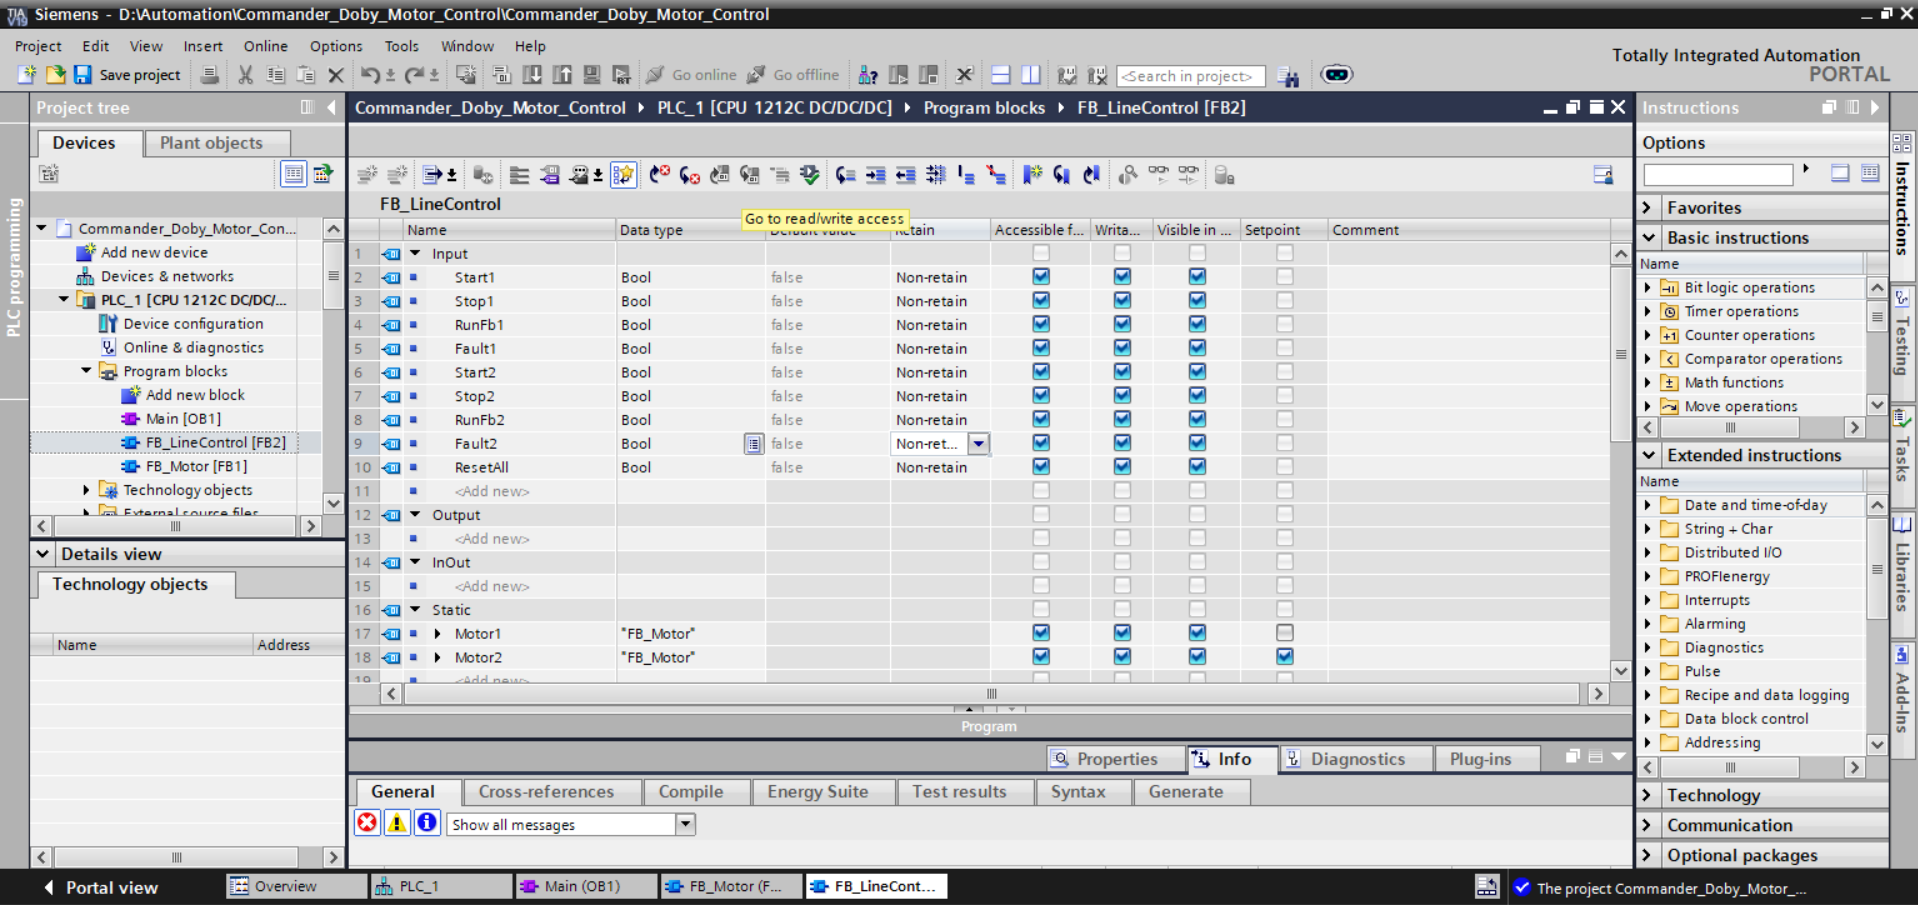Screen dimensions: 1918x905
Task: Click the Undo arrow
Action: (370, 75)
